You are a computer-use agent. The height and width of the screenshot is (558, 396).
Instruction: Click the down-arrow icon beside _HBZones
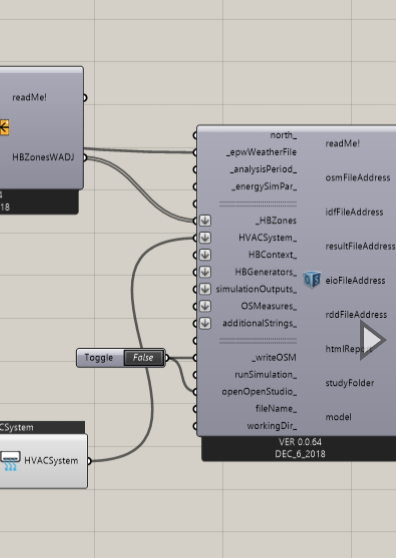click(x=205, y=221)
